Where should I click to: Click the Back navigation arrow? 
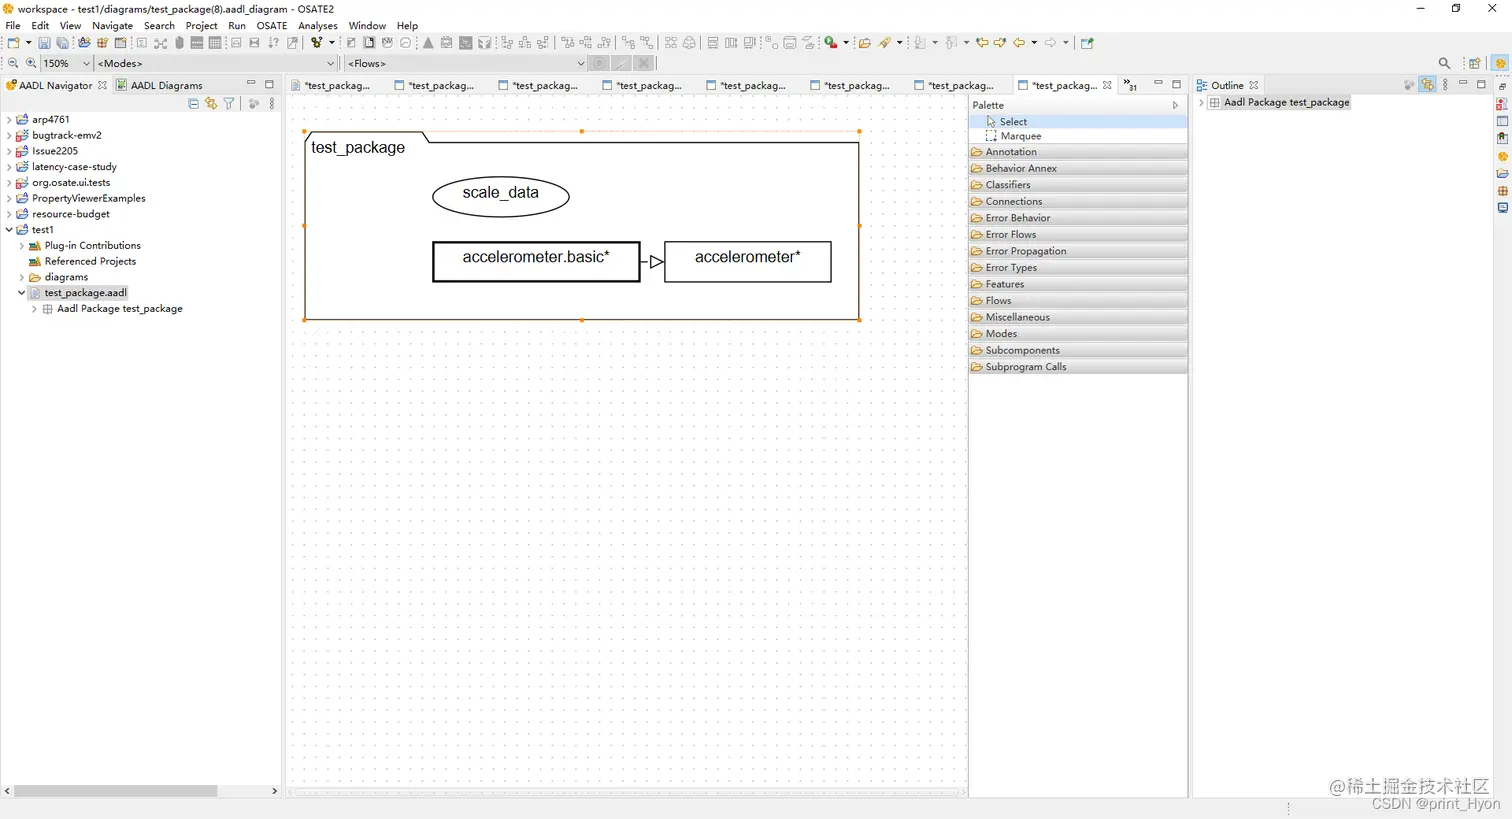tap(1019, 43)
